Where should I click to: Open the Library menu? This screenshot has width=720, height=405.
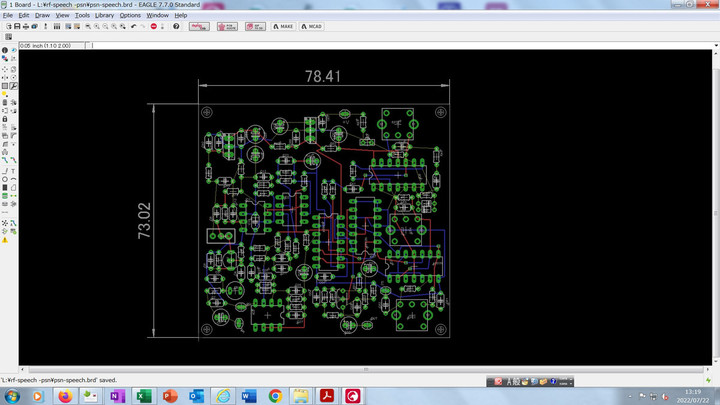(x=104, y=16)
